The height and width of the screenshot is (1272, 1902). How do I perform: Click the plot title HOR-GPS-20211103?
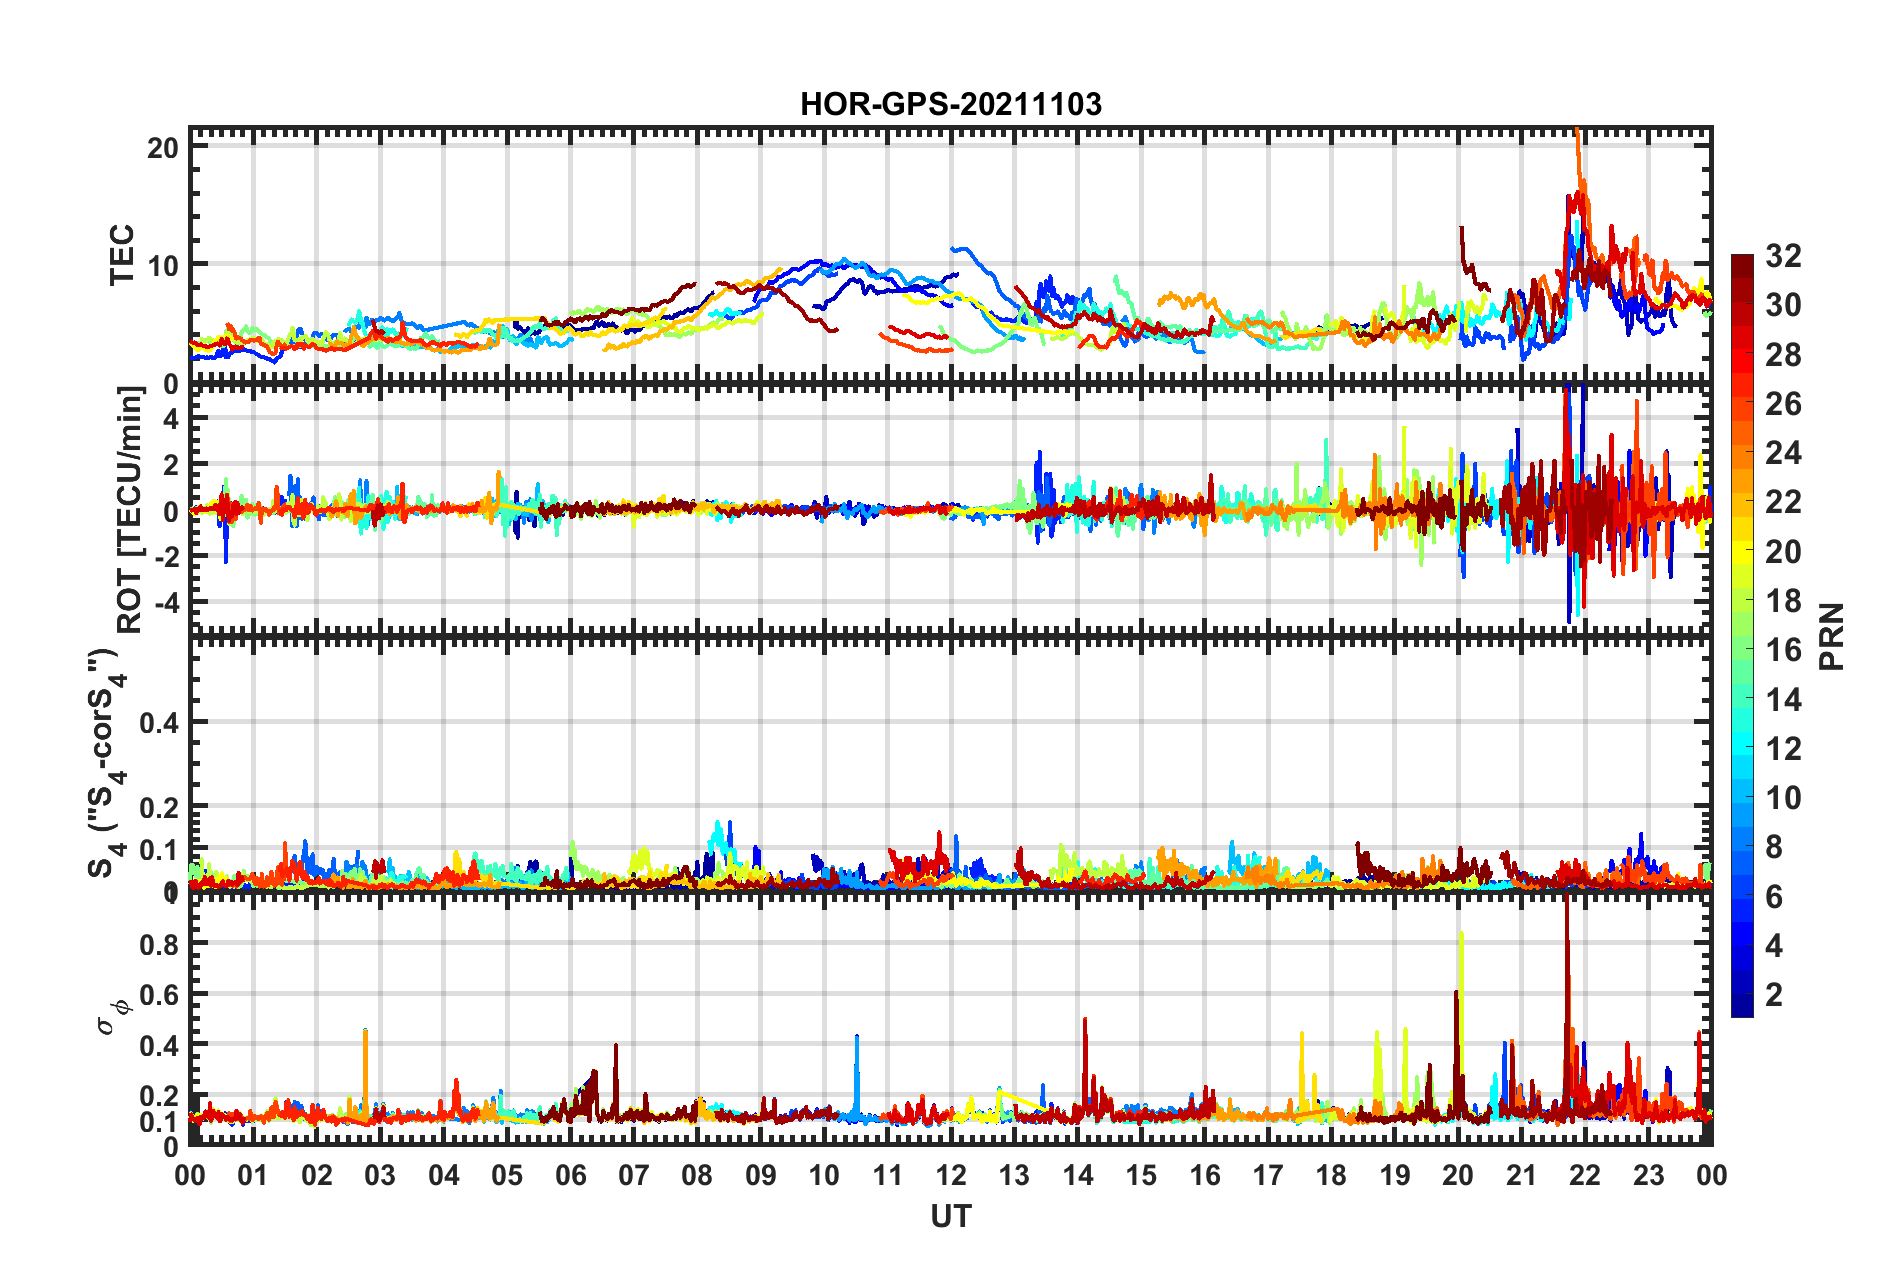[950, 104]
